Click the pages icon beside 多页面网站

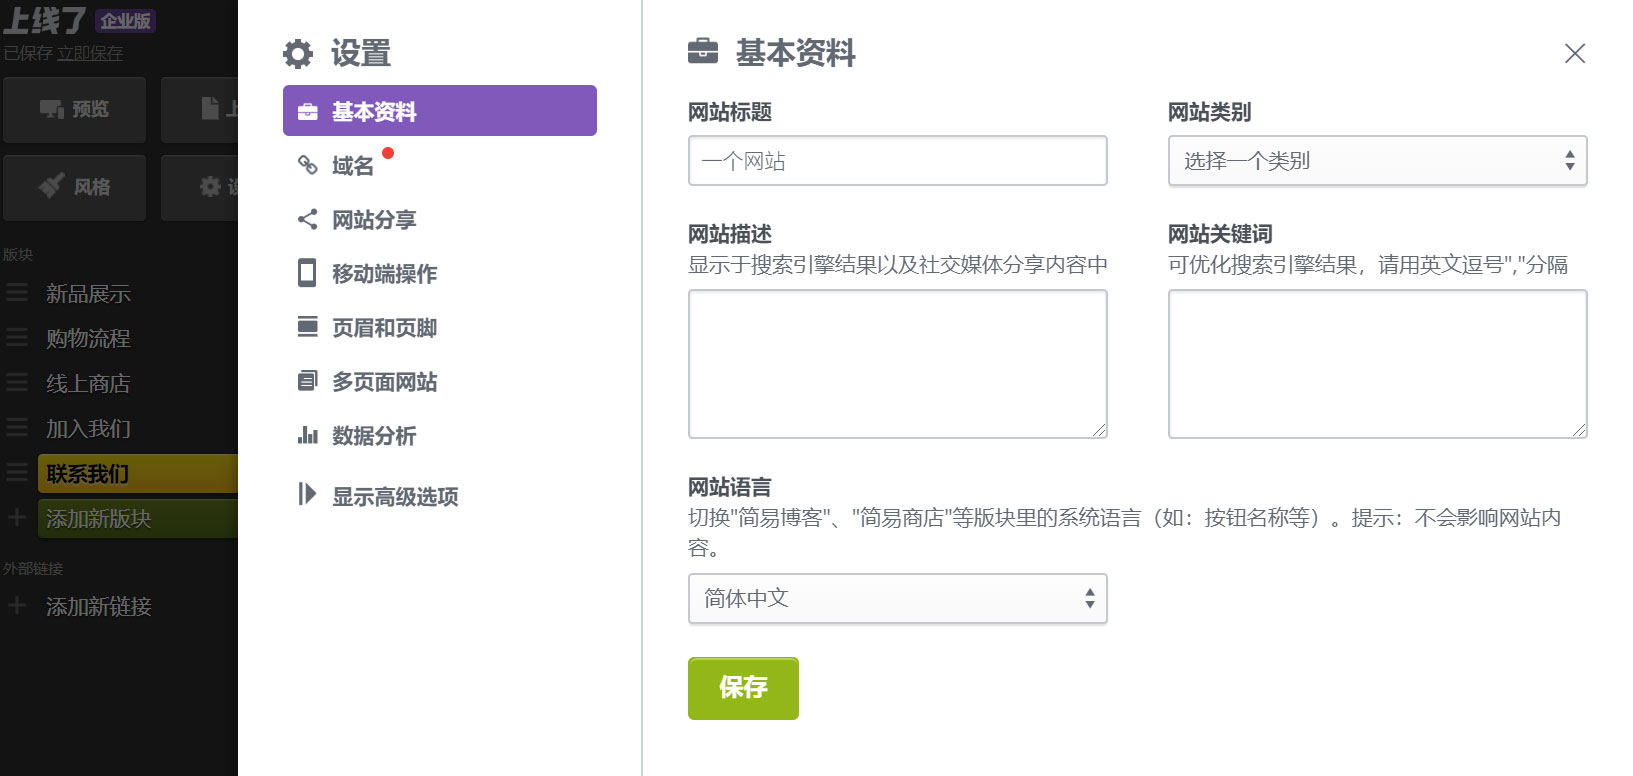pyautogui.click(x=308, y=381)
